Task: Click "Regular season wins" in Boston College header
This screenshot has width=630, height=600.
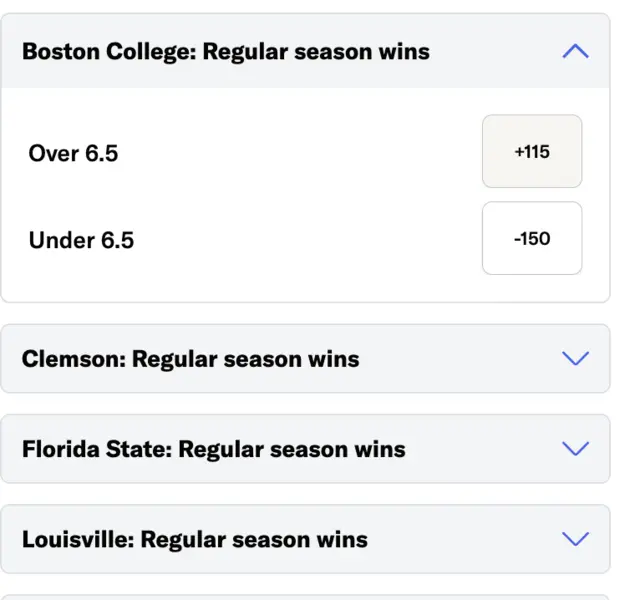Action: point(316,51)
